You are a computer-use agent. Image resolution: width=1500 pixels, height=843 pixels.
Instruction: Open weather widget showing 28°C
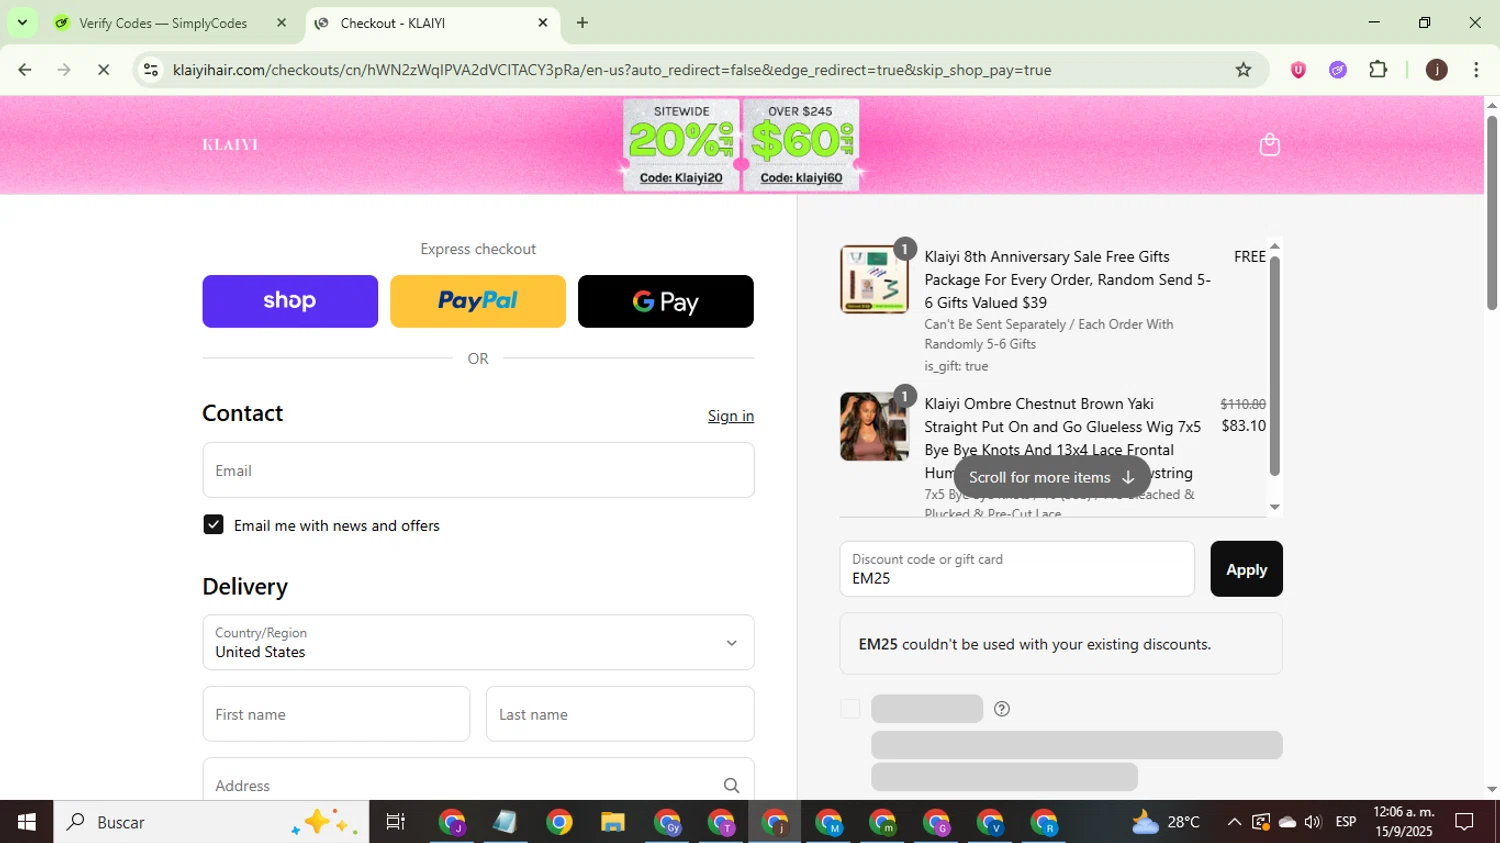tap(1165, 822)
